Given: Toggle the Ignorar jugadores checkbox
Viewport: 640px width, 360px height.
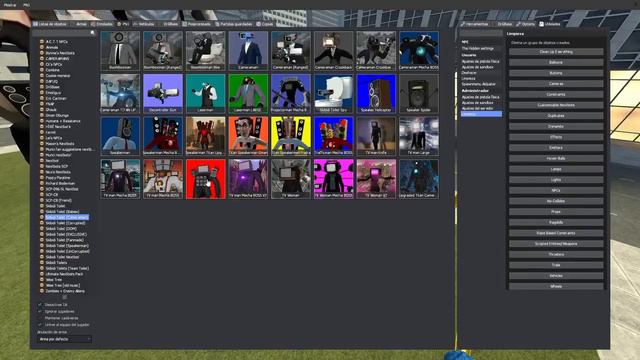Looking at the screenshot, I should (40, 311).
